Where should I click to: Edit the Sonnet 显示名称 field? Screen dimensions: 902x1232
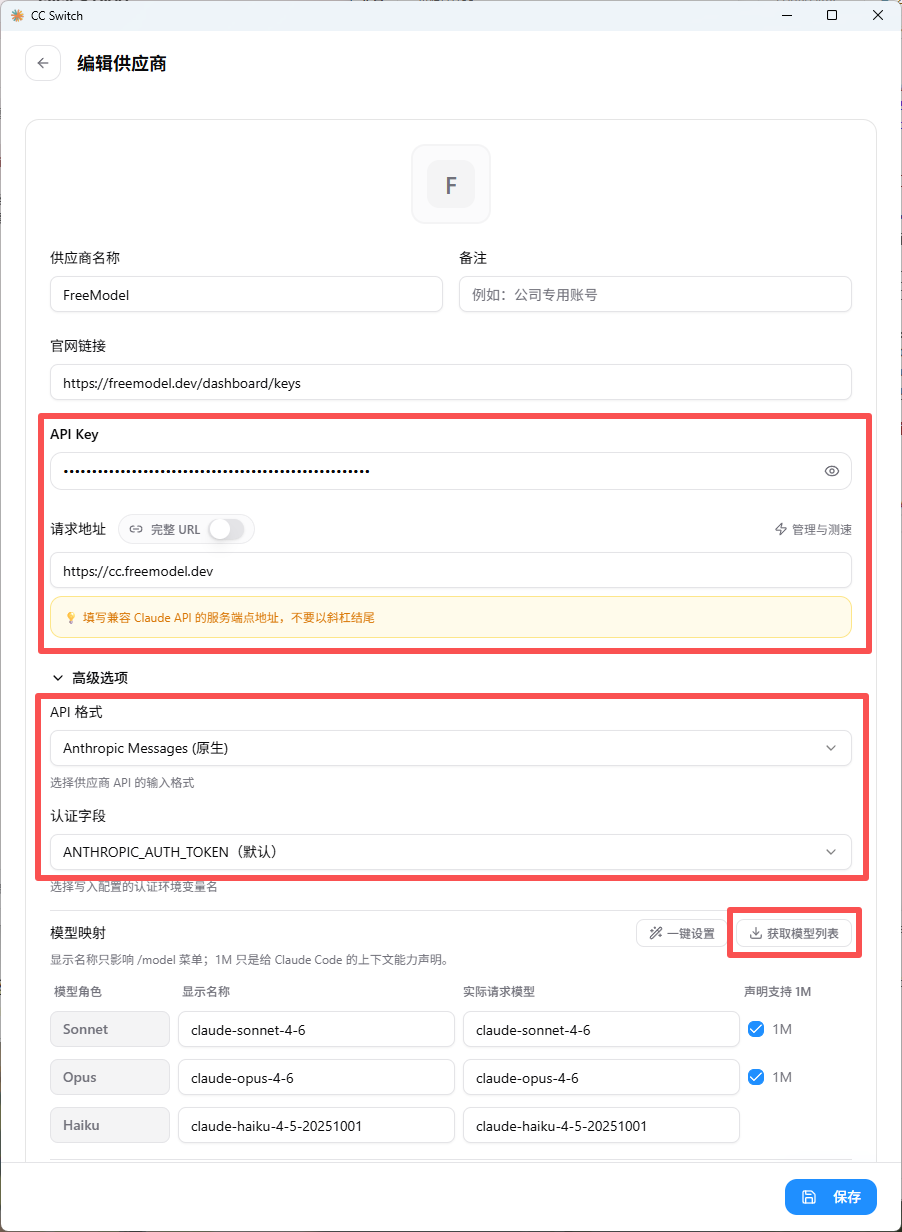tap(316, 1029)
